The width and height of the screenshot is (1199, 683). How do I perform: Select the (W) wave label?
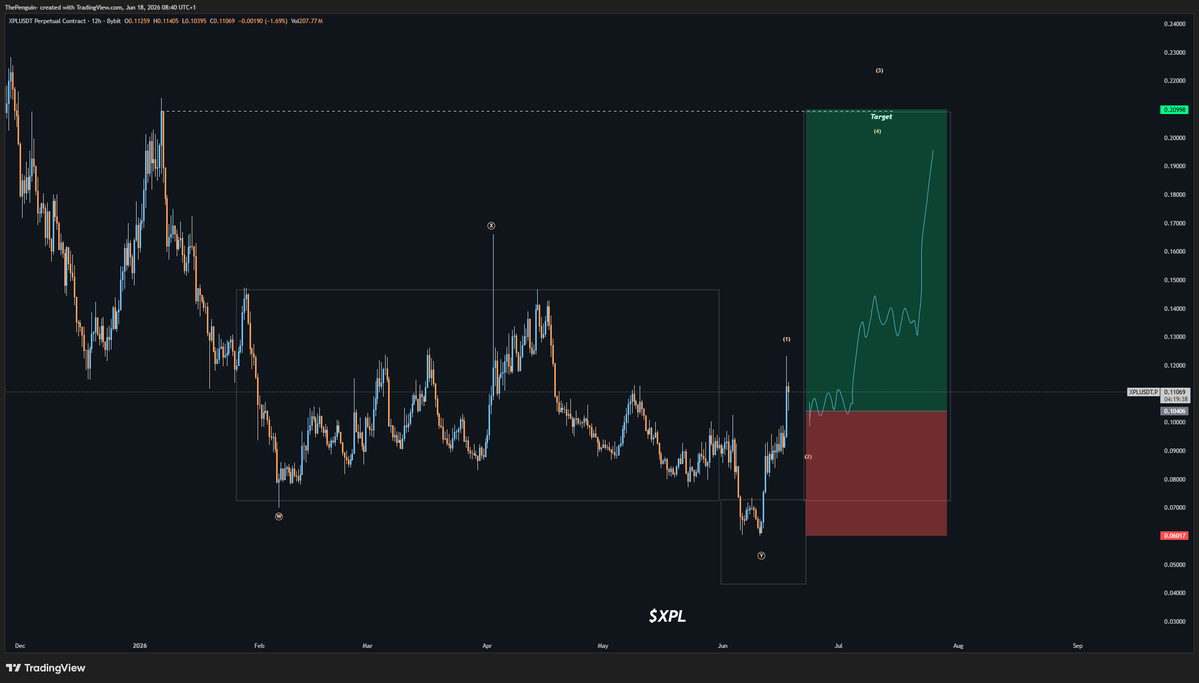[x=279, y=517]
